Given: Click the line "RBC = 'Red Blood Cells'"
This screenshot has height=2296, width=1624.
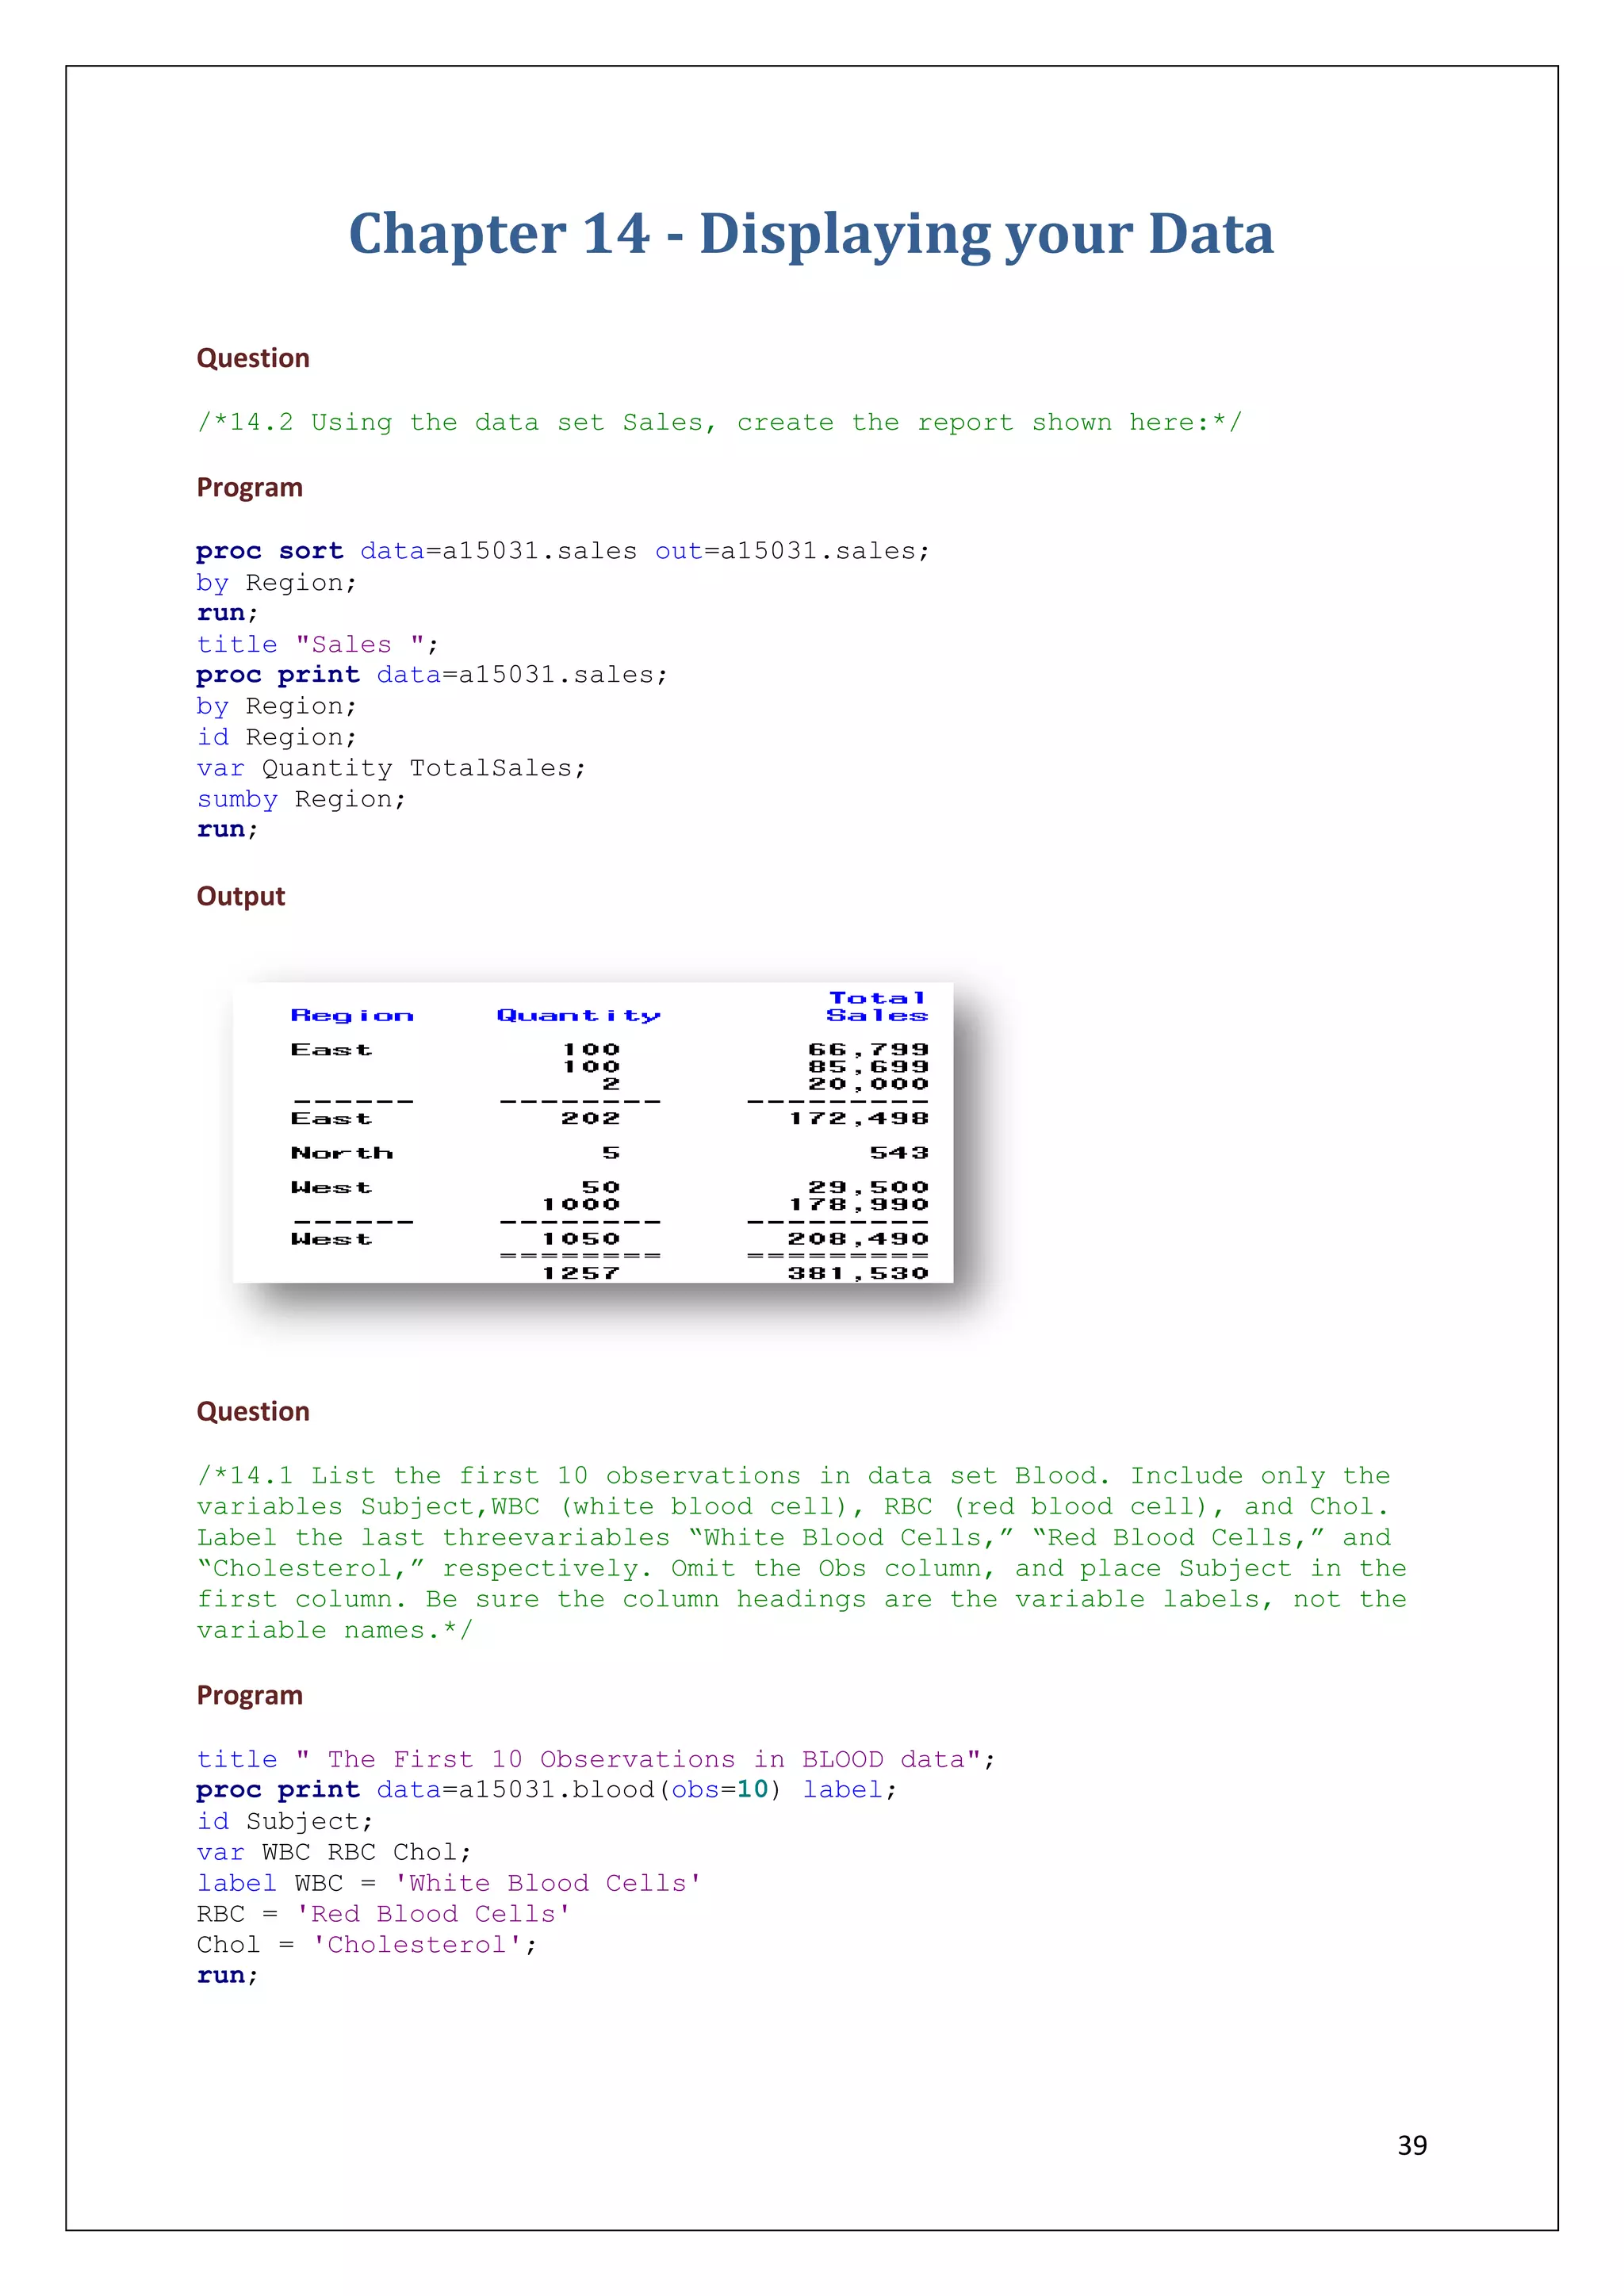Looking at the screenshot, I should point(383,1914).
